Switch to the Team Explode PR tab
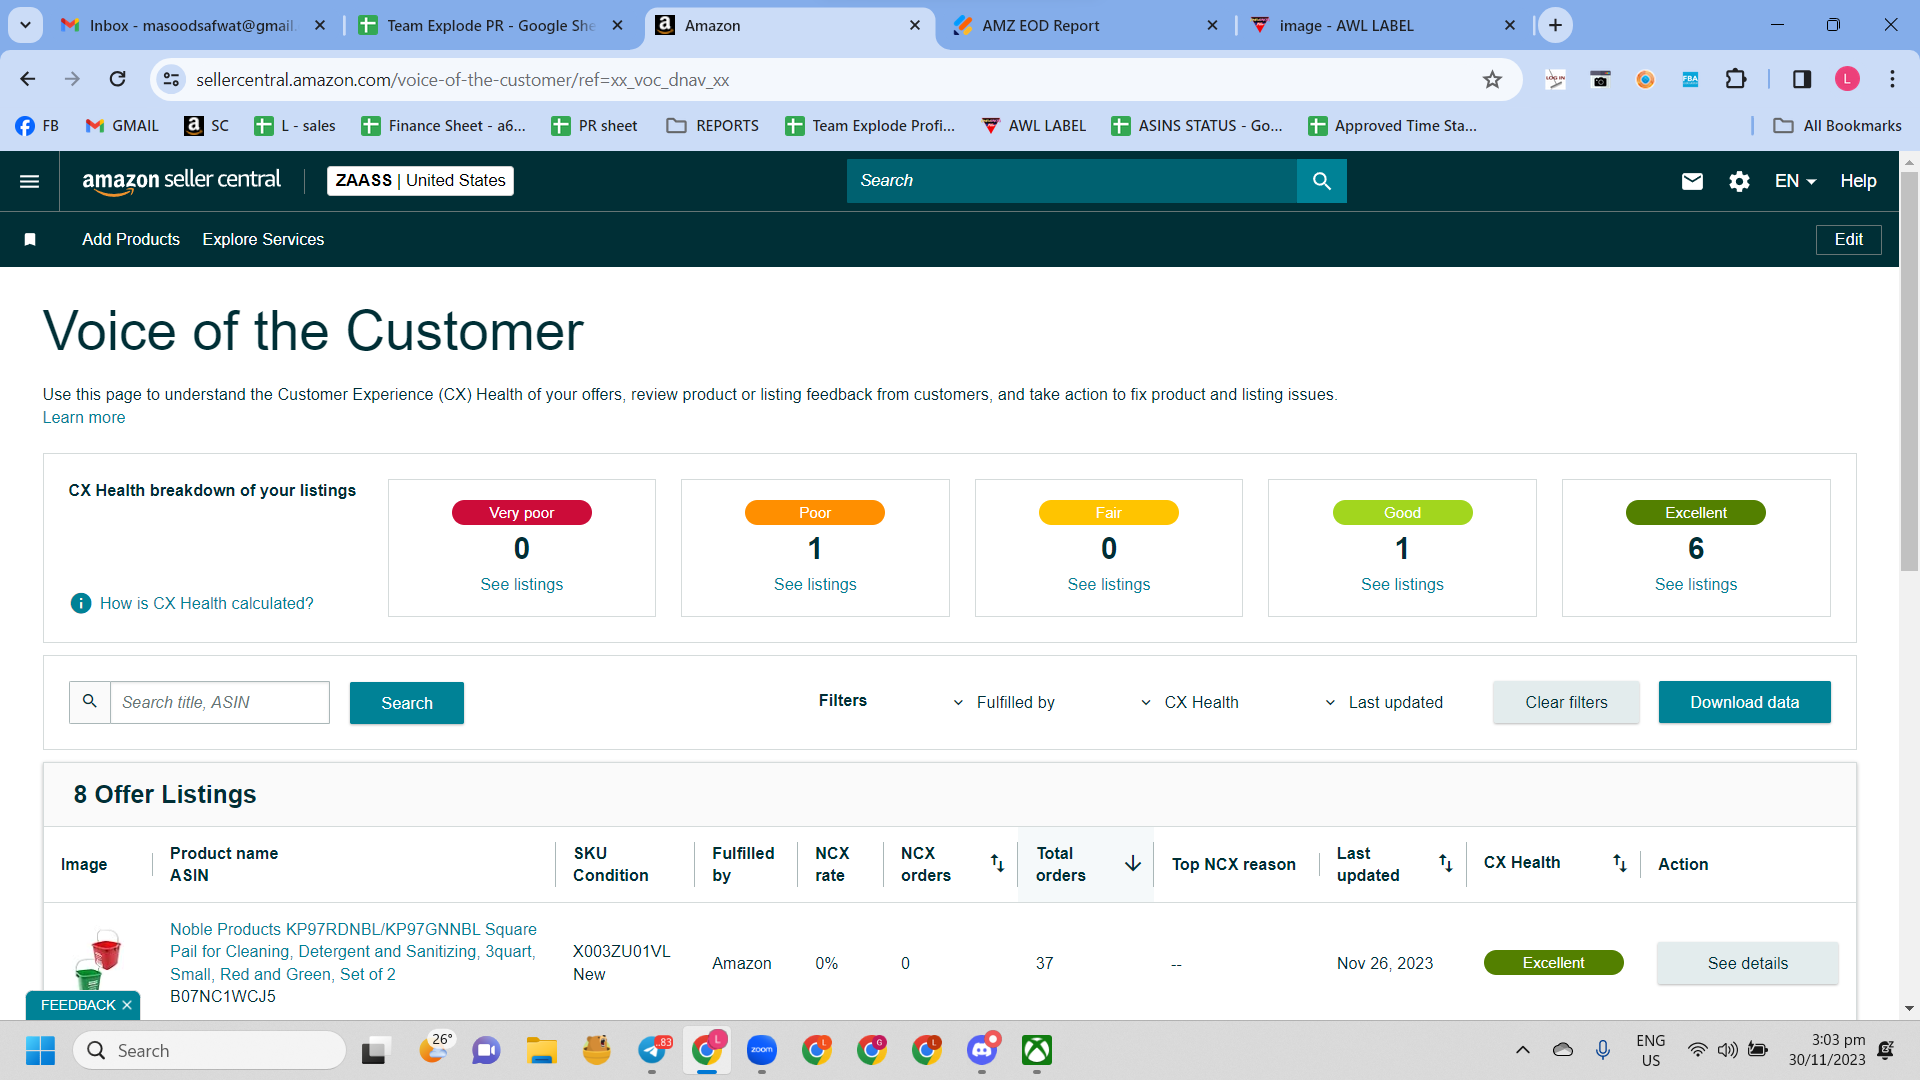Image resolution: width=1920 pixels, height=1080 pixels. coord(491,25)
